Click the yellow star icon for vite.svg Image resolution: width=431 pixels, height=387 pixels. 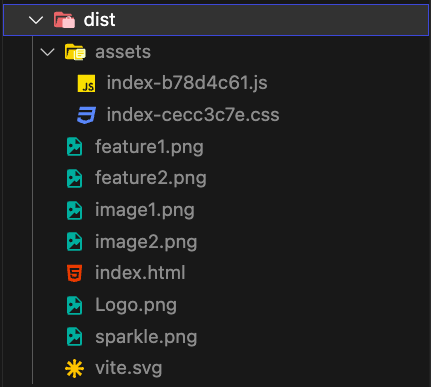coord(75,369)
